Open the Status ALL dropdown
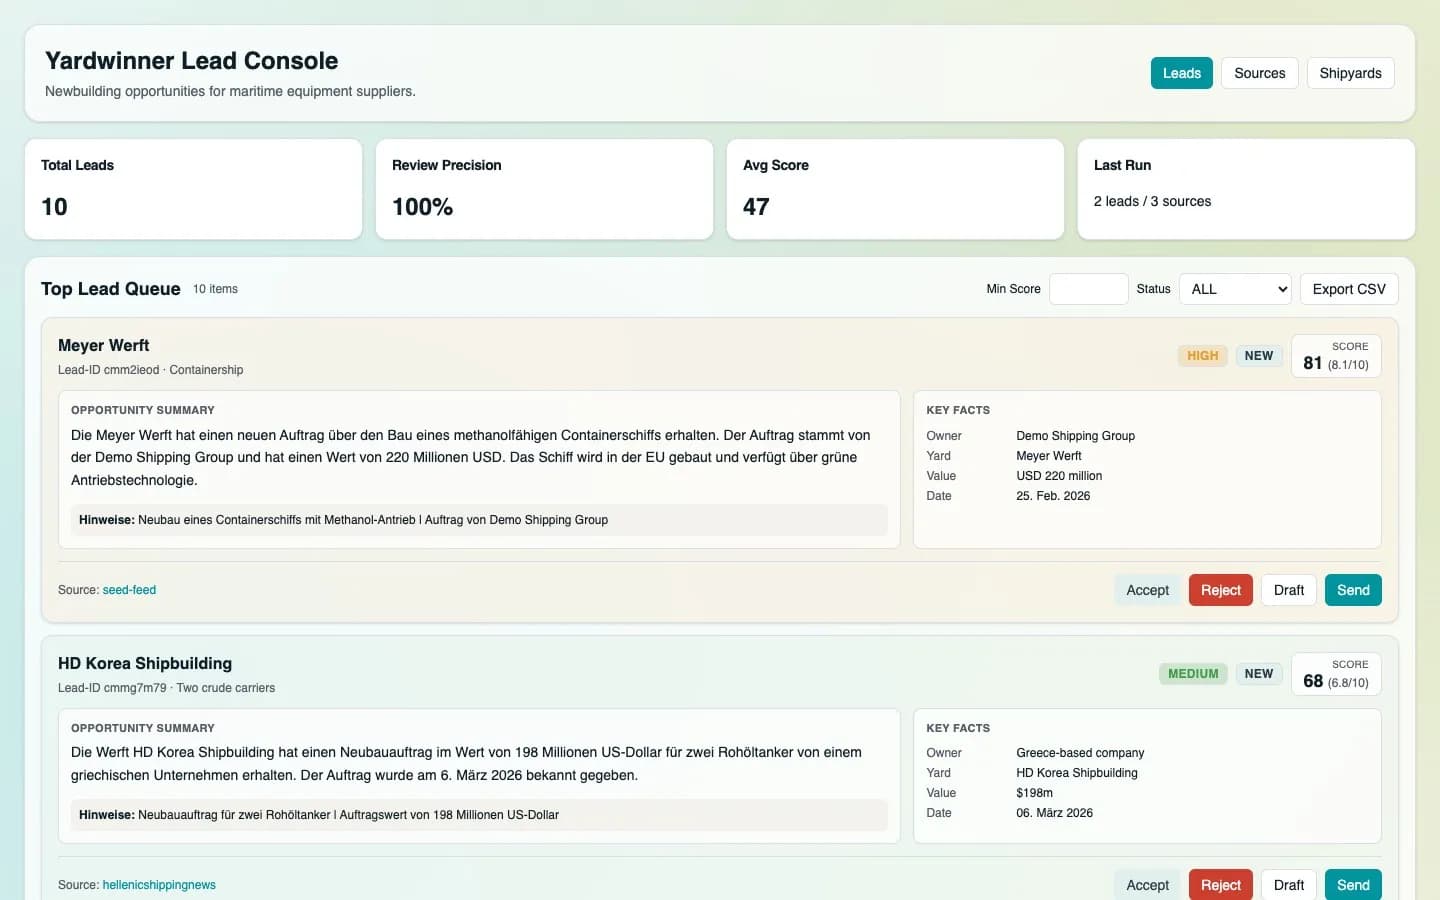This screenshot has height=900, width=1440. click(x=1235, y=288)
